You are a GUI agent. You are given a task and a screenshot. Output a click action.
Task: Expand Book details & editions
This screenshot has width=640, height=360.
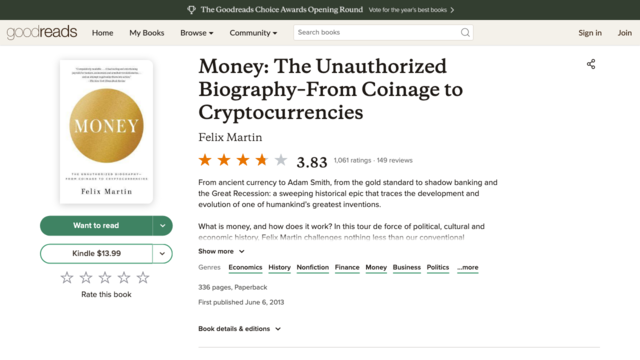240,329
